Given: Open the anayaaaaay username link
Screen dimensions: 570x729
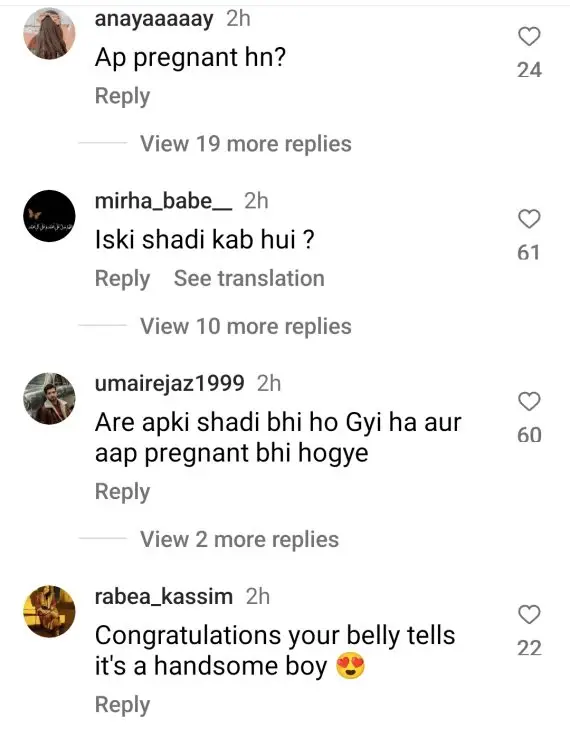Looking at the screenshot, I should click(154, 20).
